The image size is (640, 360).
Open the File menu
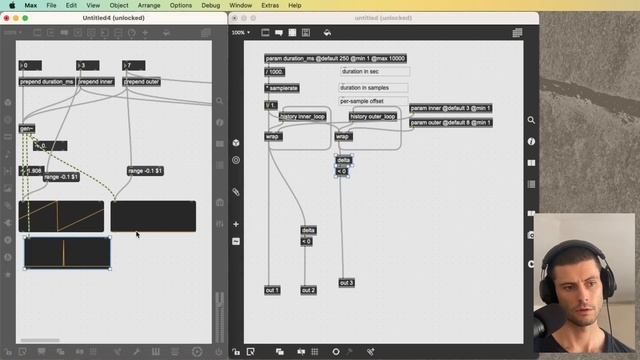pyautogui.click(x=51, y=5)
